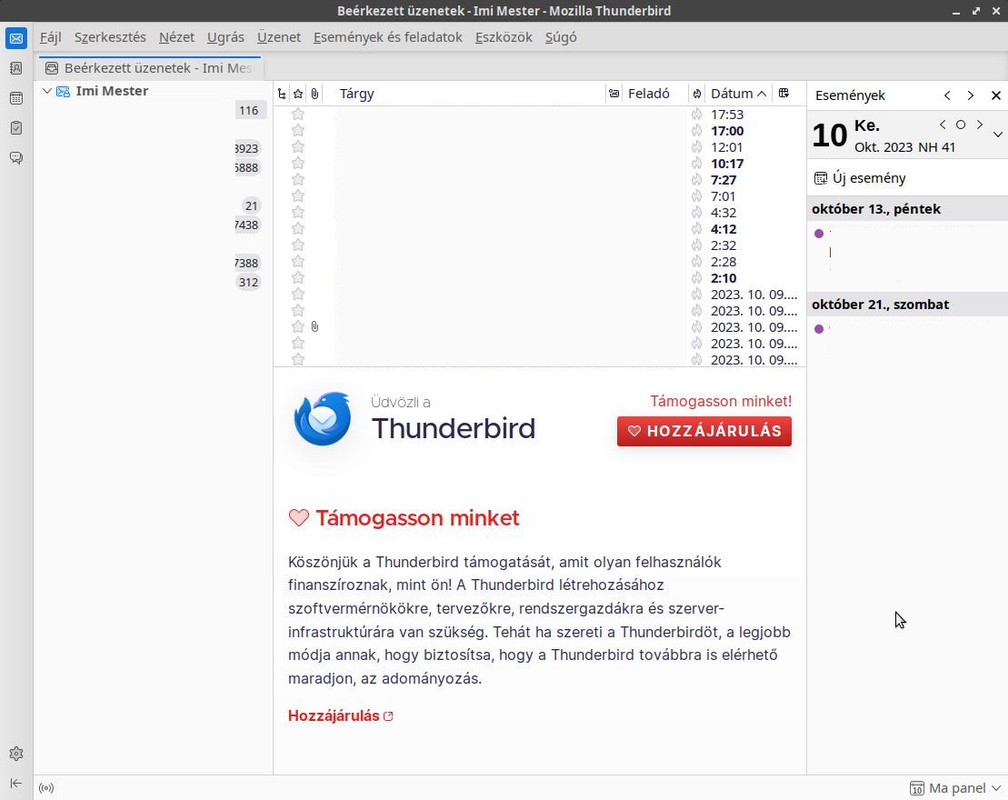Screen dimensions: 1008x800
Task: Open the Mail space in sidebar
Action: tap(16, 39)
